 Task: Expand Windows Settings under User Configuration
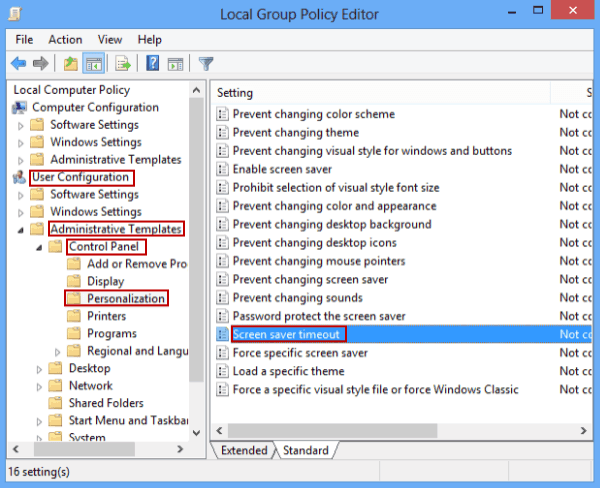(21, 212)
